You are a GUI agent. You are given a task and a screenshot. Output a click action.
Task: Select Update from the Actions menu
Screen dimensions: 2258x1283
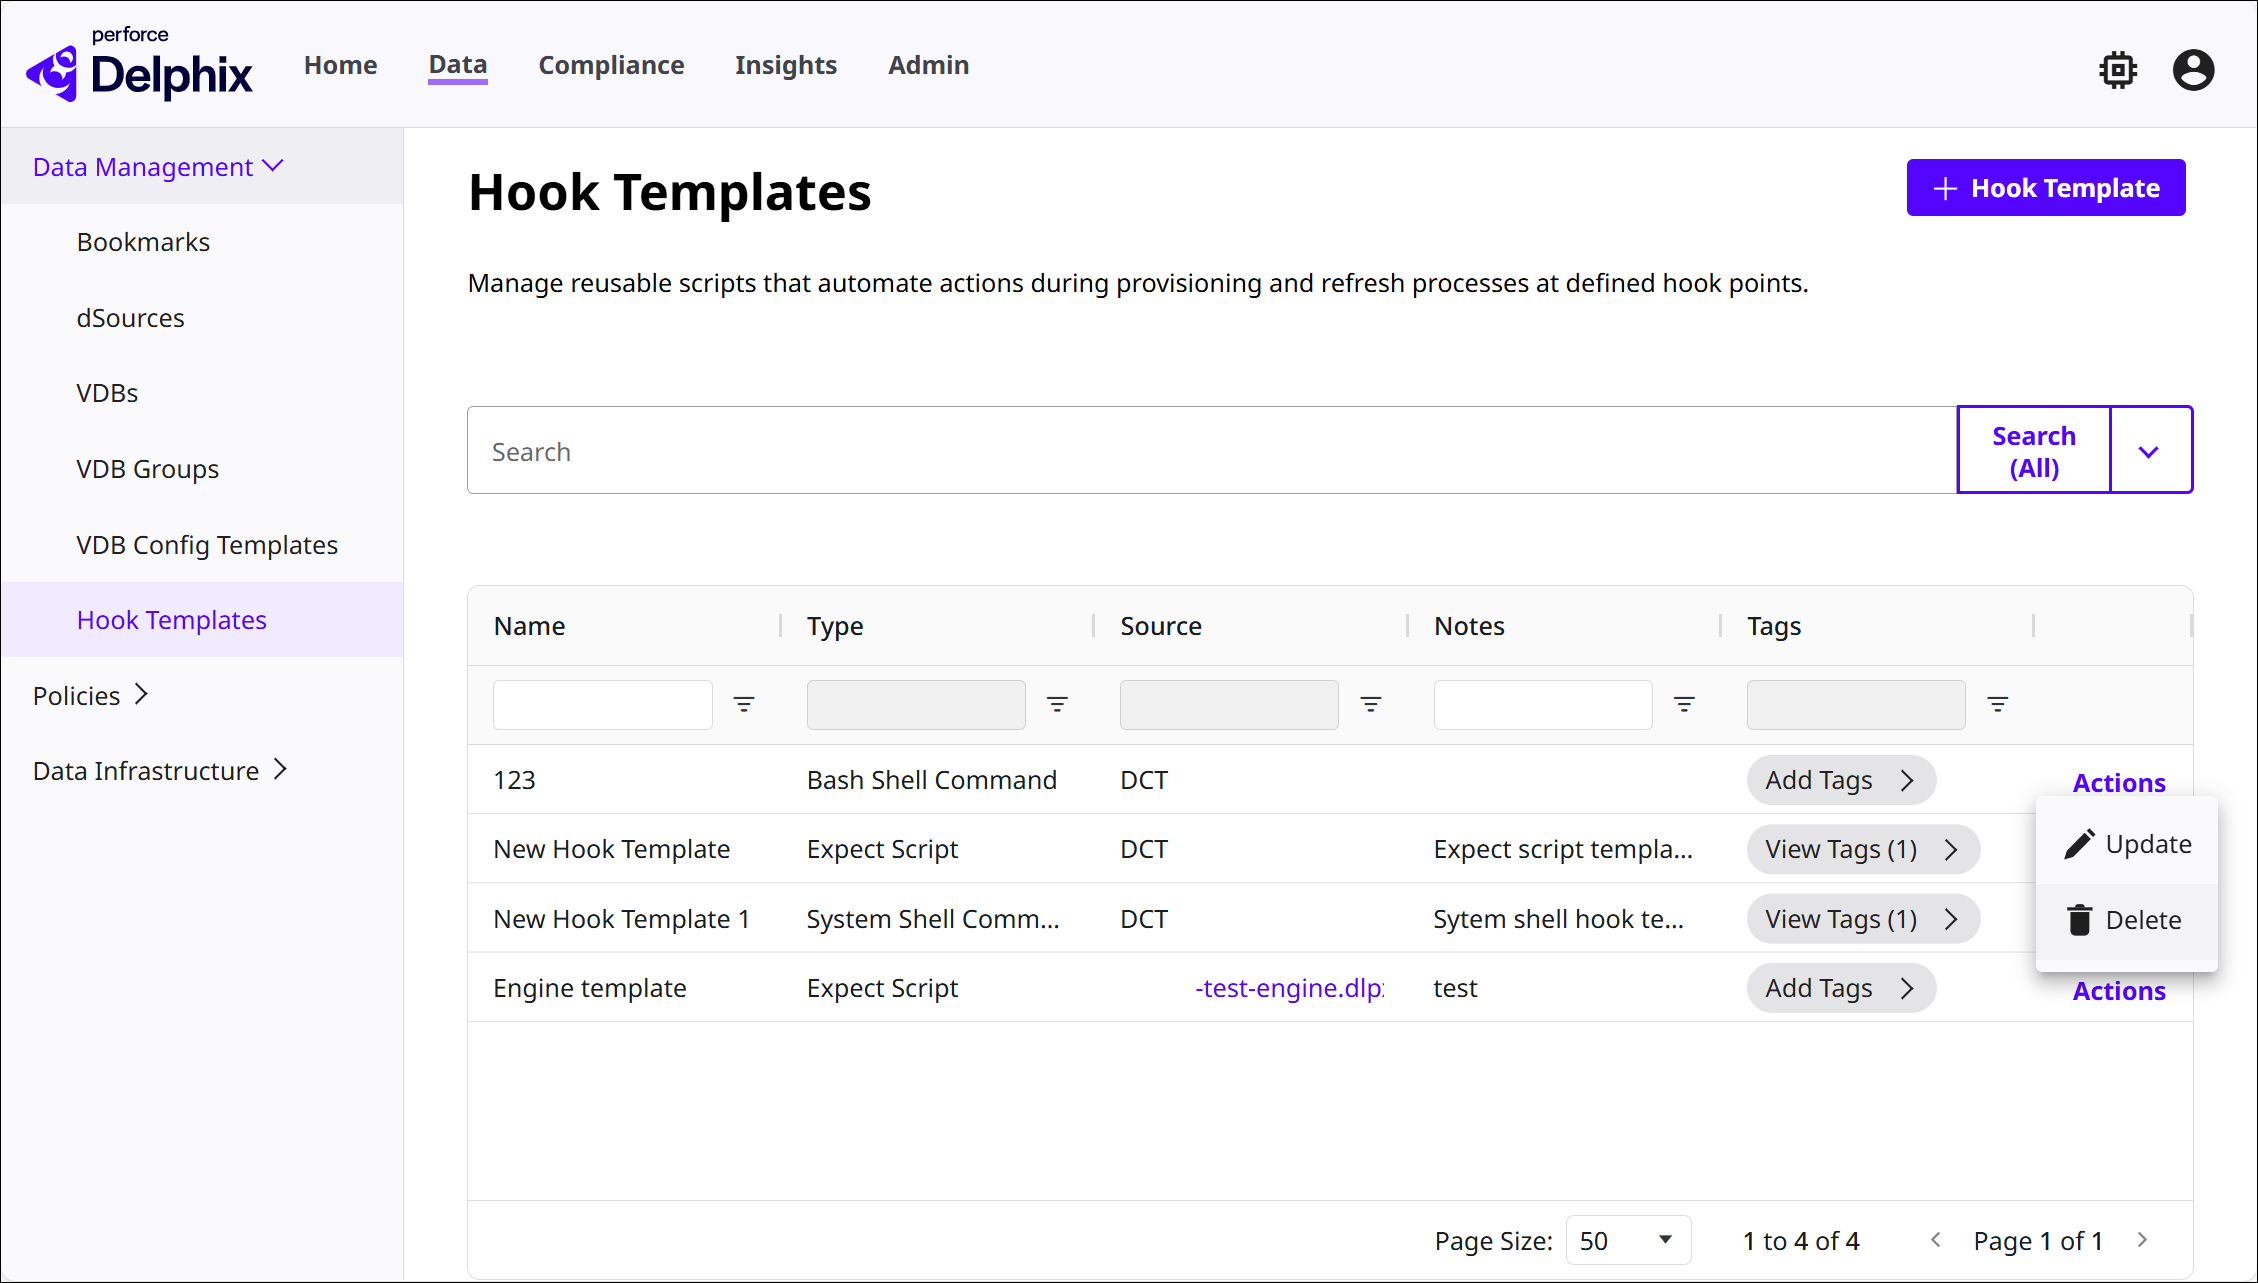(x=2126, y=844)
